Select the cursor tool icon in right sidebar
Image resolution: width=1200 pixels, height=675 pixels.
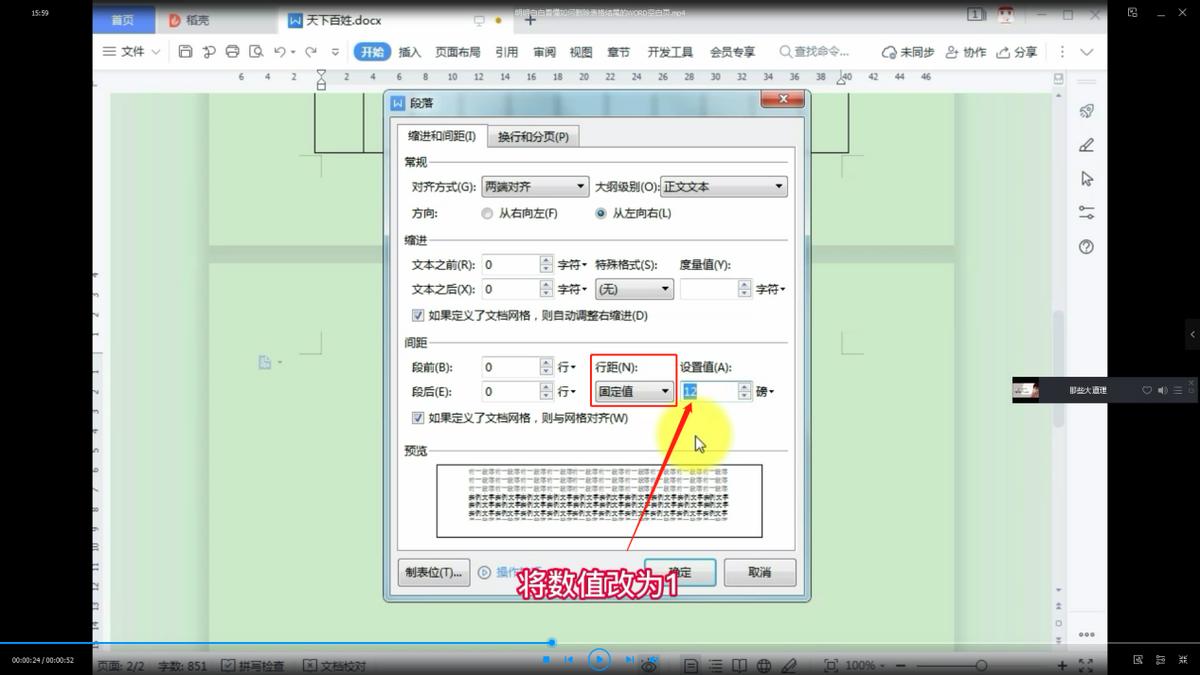point(1086,179)
